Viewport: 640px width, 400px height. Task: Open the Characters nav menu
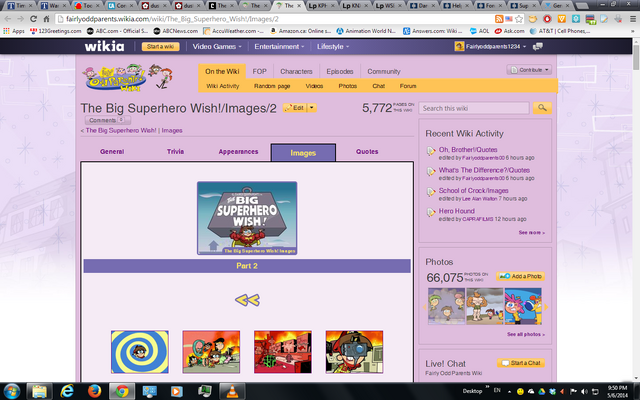click(296, 71)
